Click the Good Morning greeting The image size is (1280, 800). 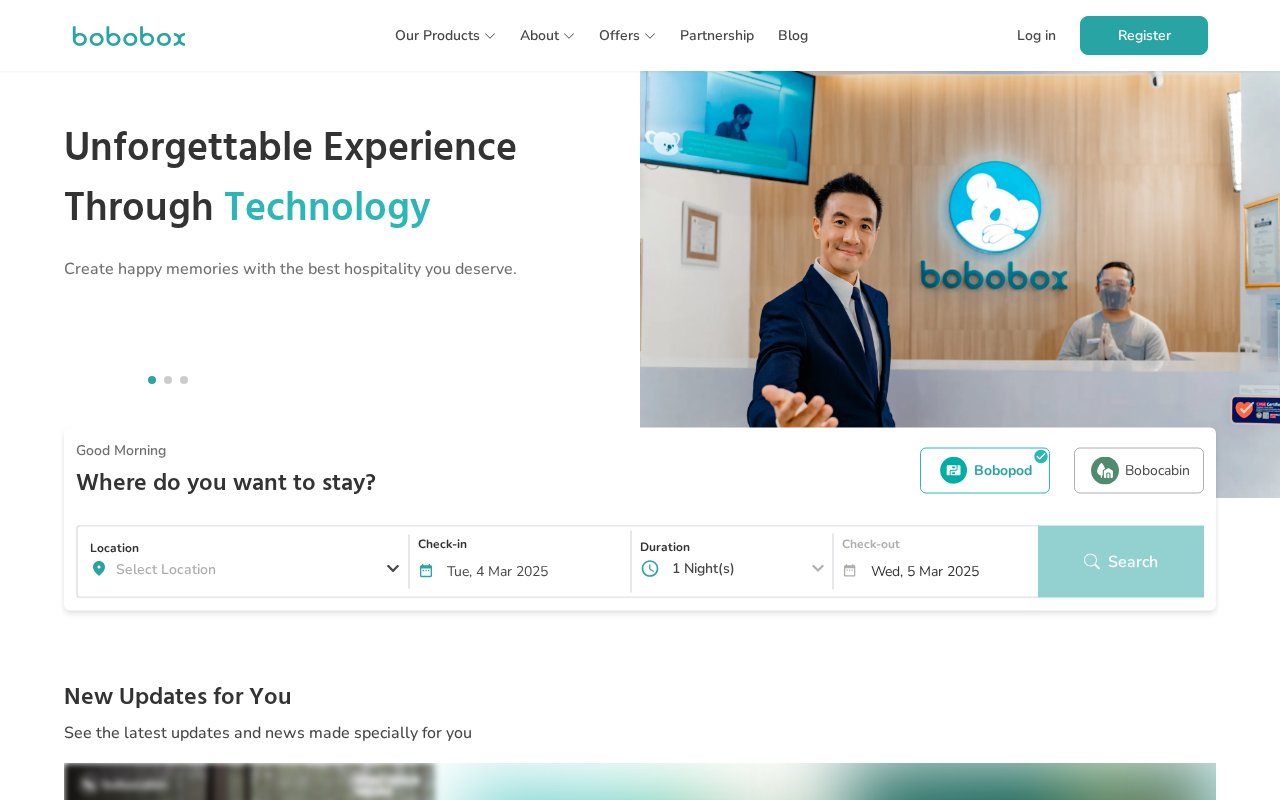point(121,451)
